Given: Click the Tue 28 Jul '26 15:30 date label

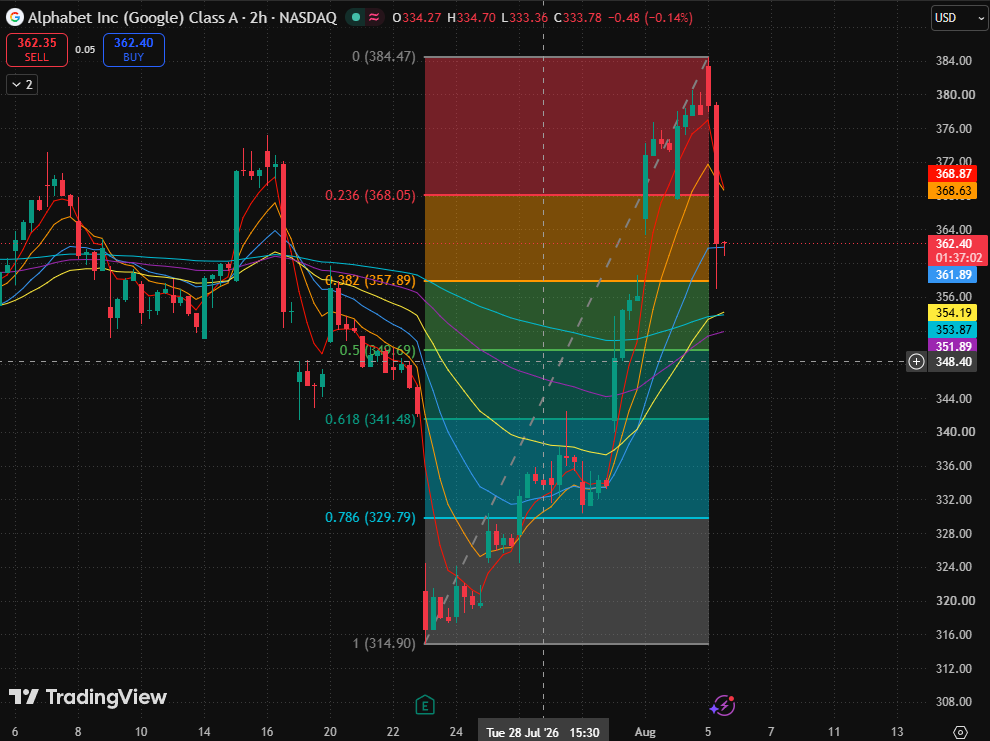Looking at the screenshot, I should [x=543, y=732].
